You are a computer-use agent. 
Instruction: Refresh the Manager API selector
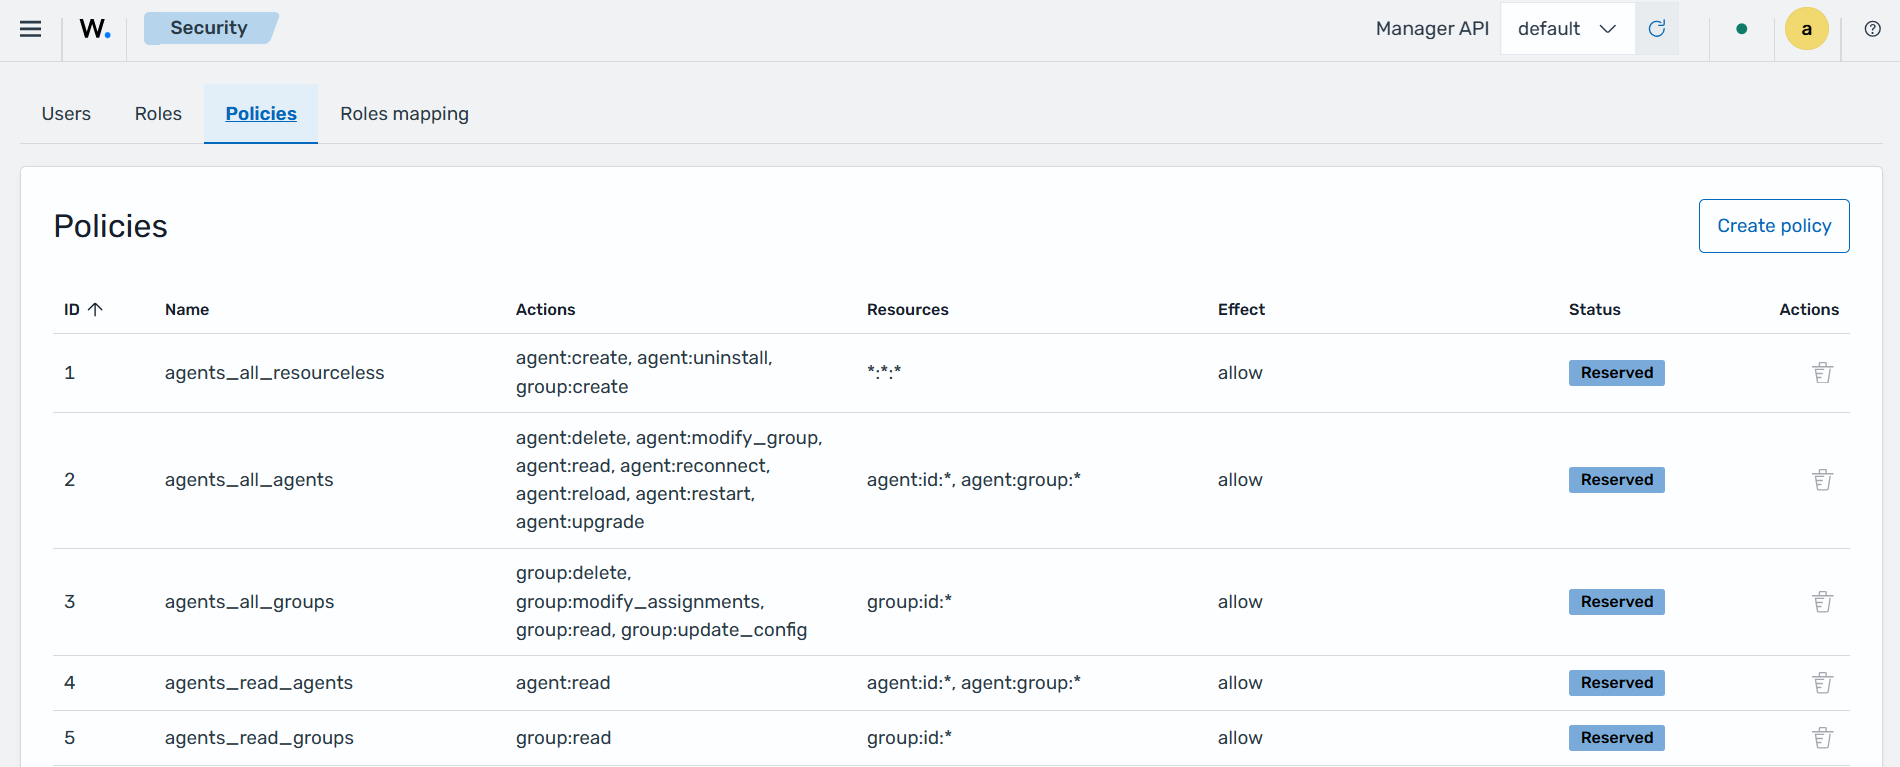pyautogui.click(x=1657, y=29)
